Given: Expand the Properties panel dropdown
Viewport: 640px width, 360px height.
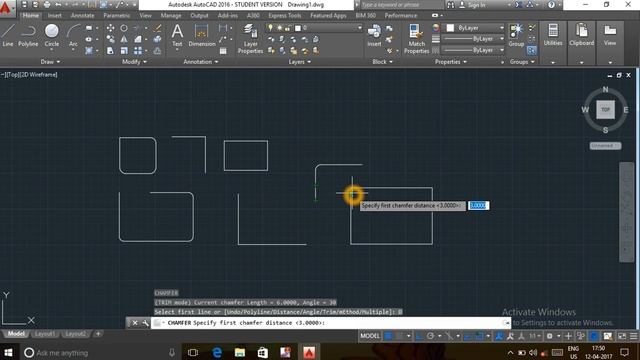Looking at the screenshot, I should pyautogui.click(x=451, y=62).
